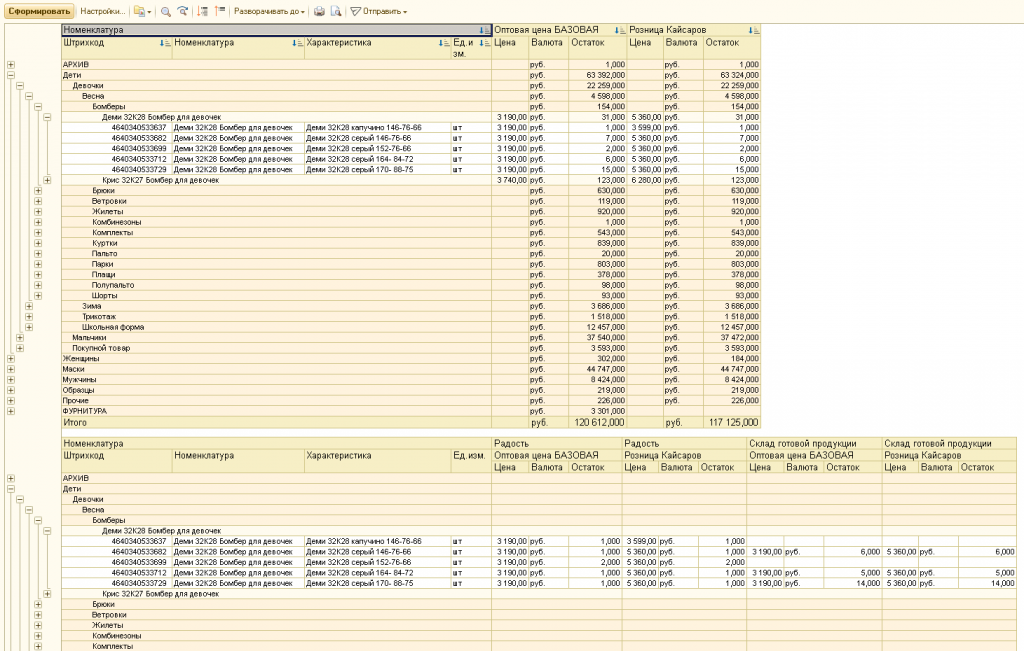
Task: Open Настройки... report settings
Action: [103, 11]
